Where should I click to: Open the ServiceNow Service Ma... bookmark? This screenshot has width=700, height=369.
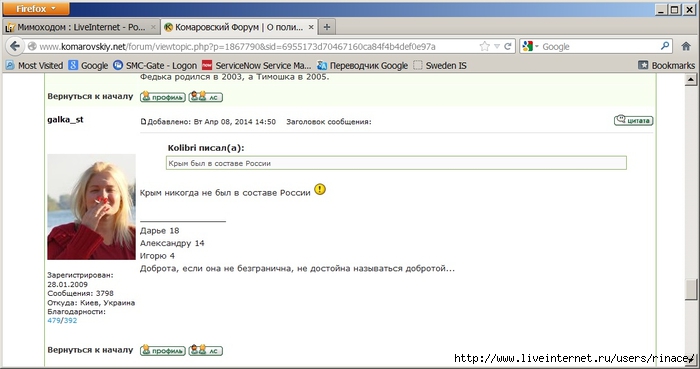tap(257, 66)
